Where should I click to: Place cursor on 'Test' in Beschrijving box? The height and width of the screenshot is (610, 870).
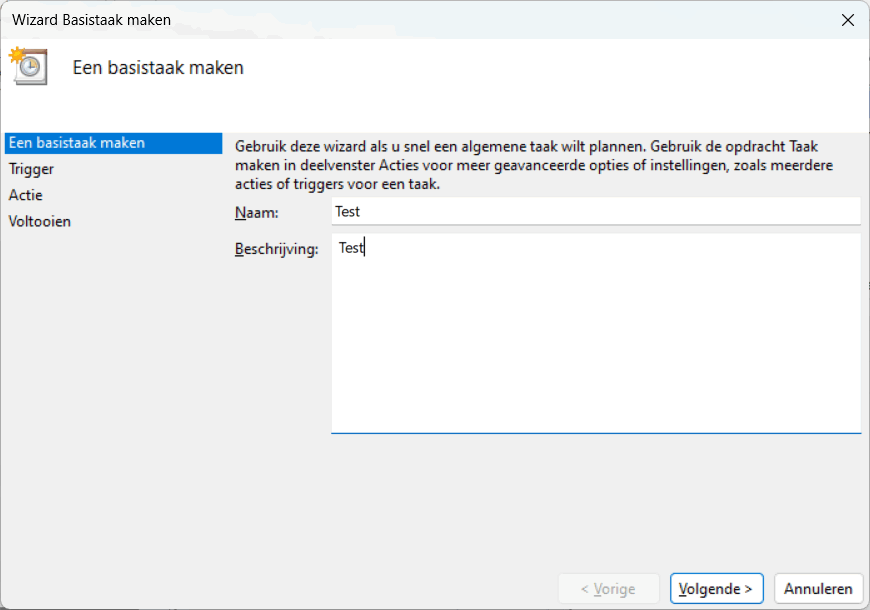tap(351, 248)
